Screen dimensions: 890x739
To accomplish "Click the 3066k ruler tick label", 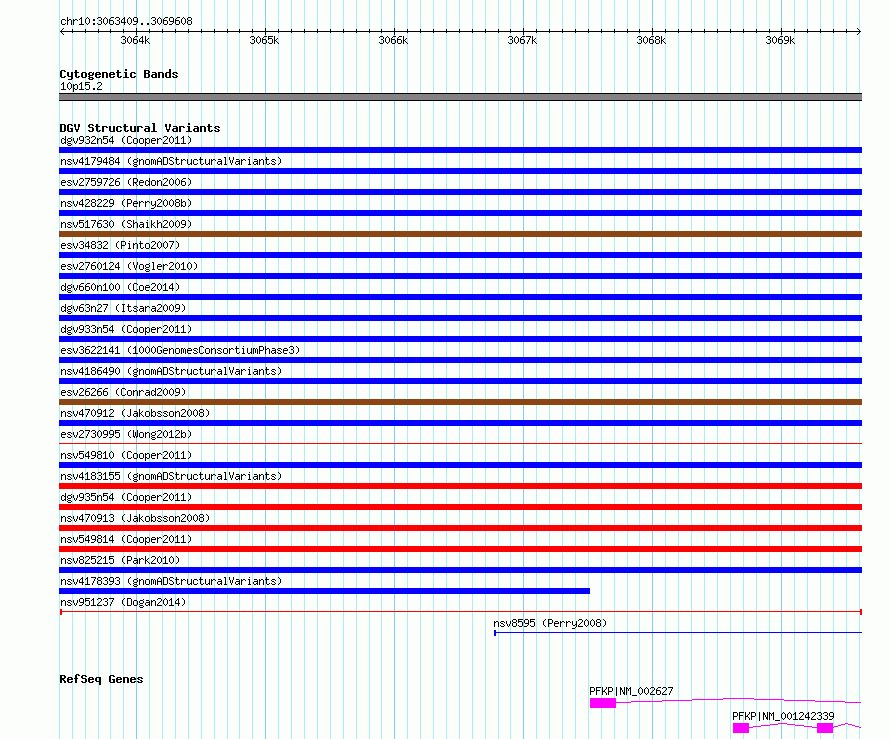I will 393,40.
